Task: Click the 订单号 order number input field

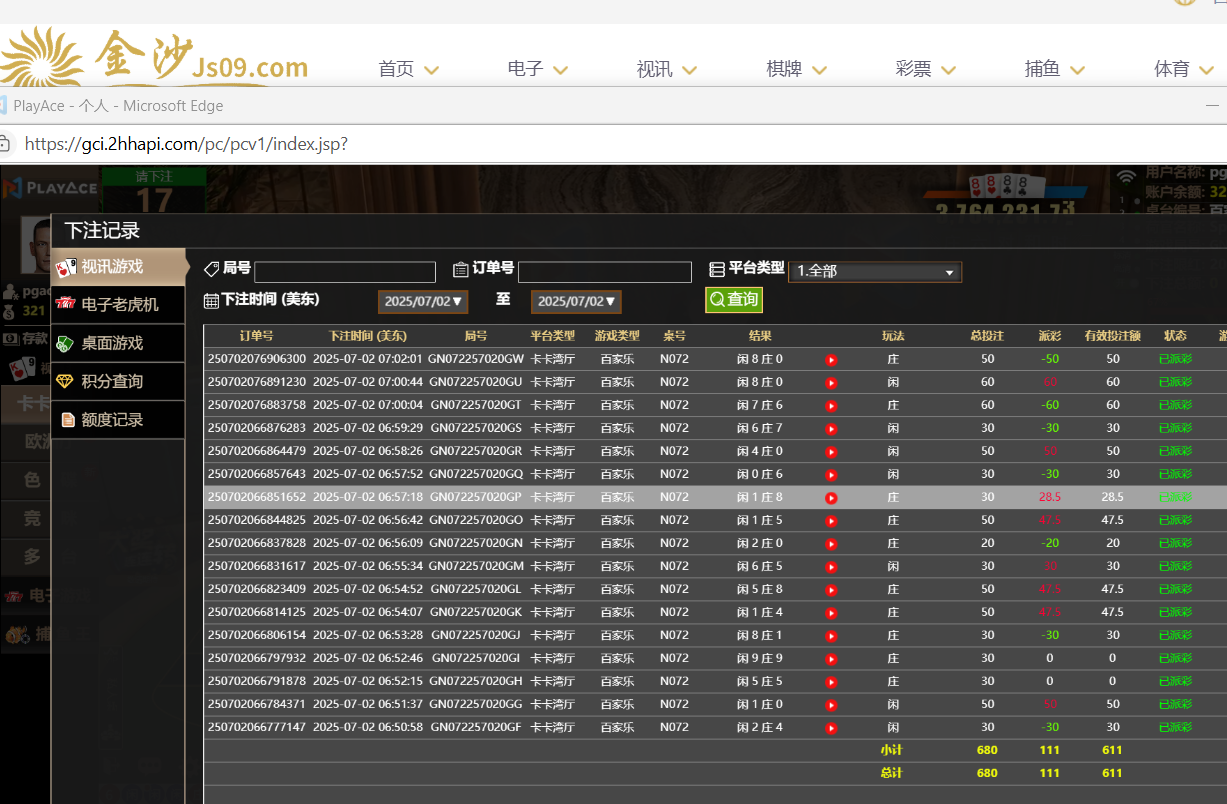Action: [x=604, y=272]
